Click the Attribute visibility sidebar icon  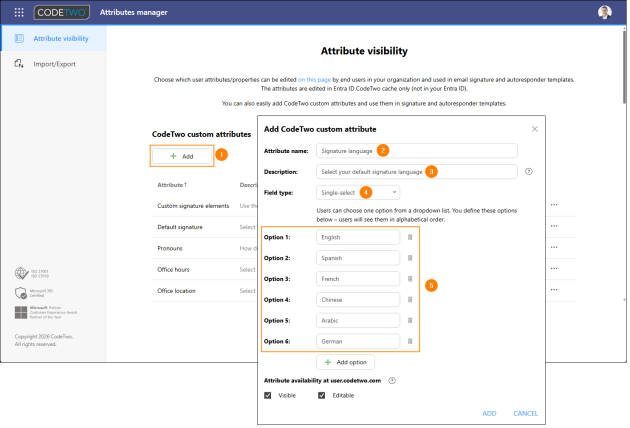[19, 39]
